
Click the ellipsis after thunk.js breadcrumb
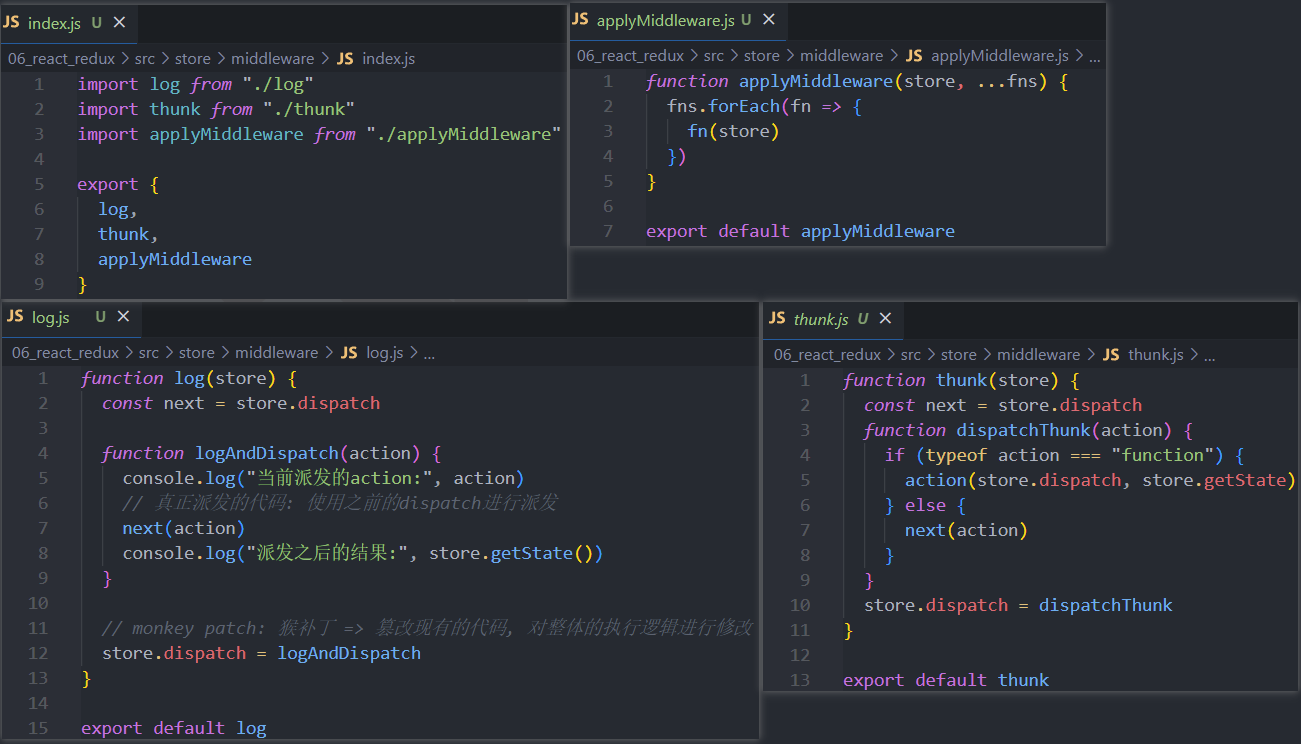click(x=1209, y=355)
